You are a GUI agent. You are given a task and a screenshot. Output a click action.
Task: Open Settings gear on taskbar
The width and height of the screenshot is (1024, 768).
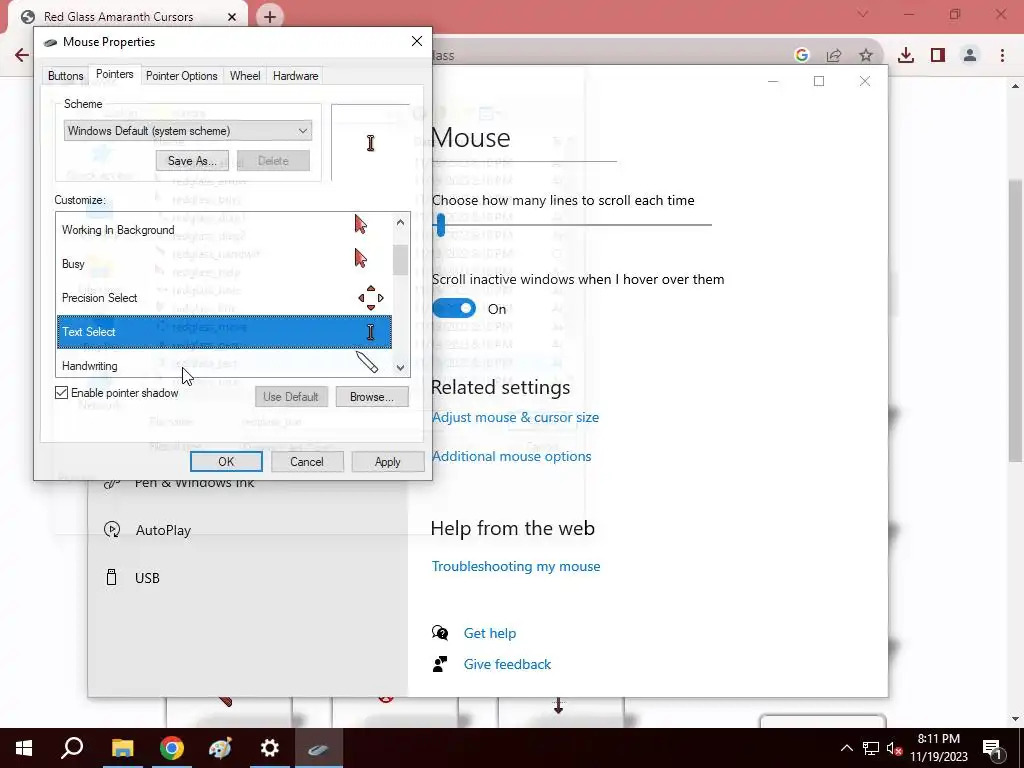click(x=270, y=748)
